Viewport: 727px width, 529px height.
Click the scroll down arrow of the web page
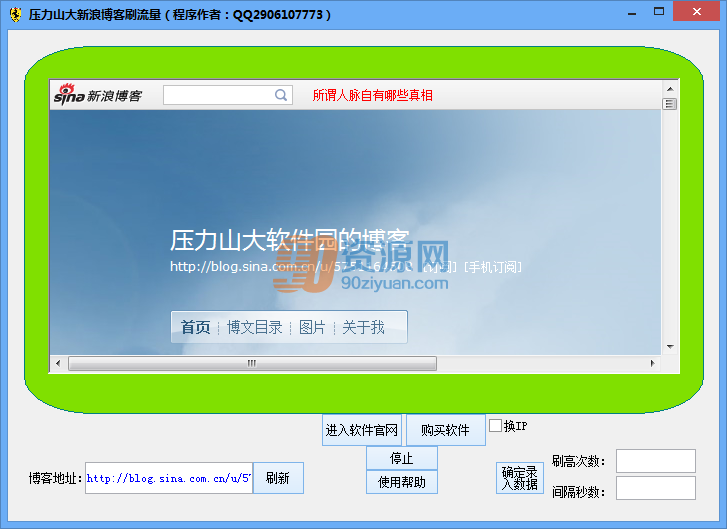coord(670,347)
